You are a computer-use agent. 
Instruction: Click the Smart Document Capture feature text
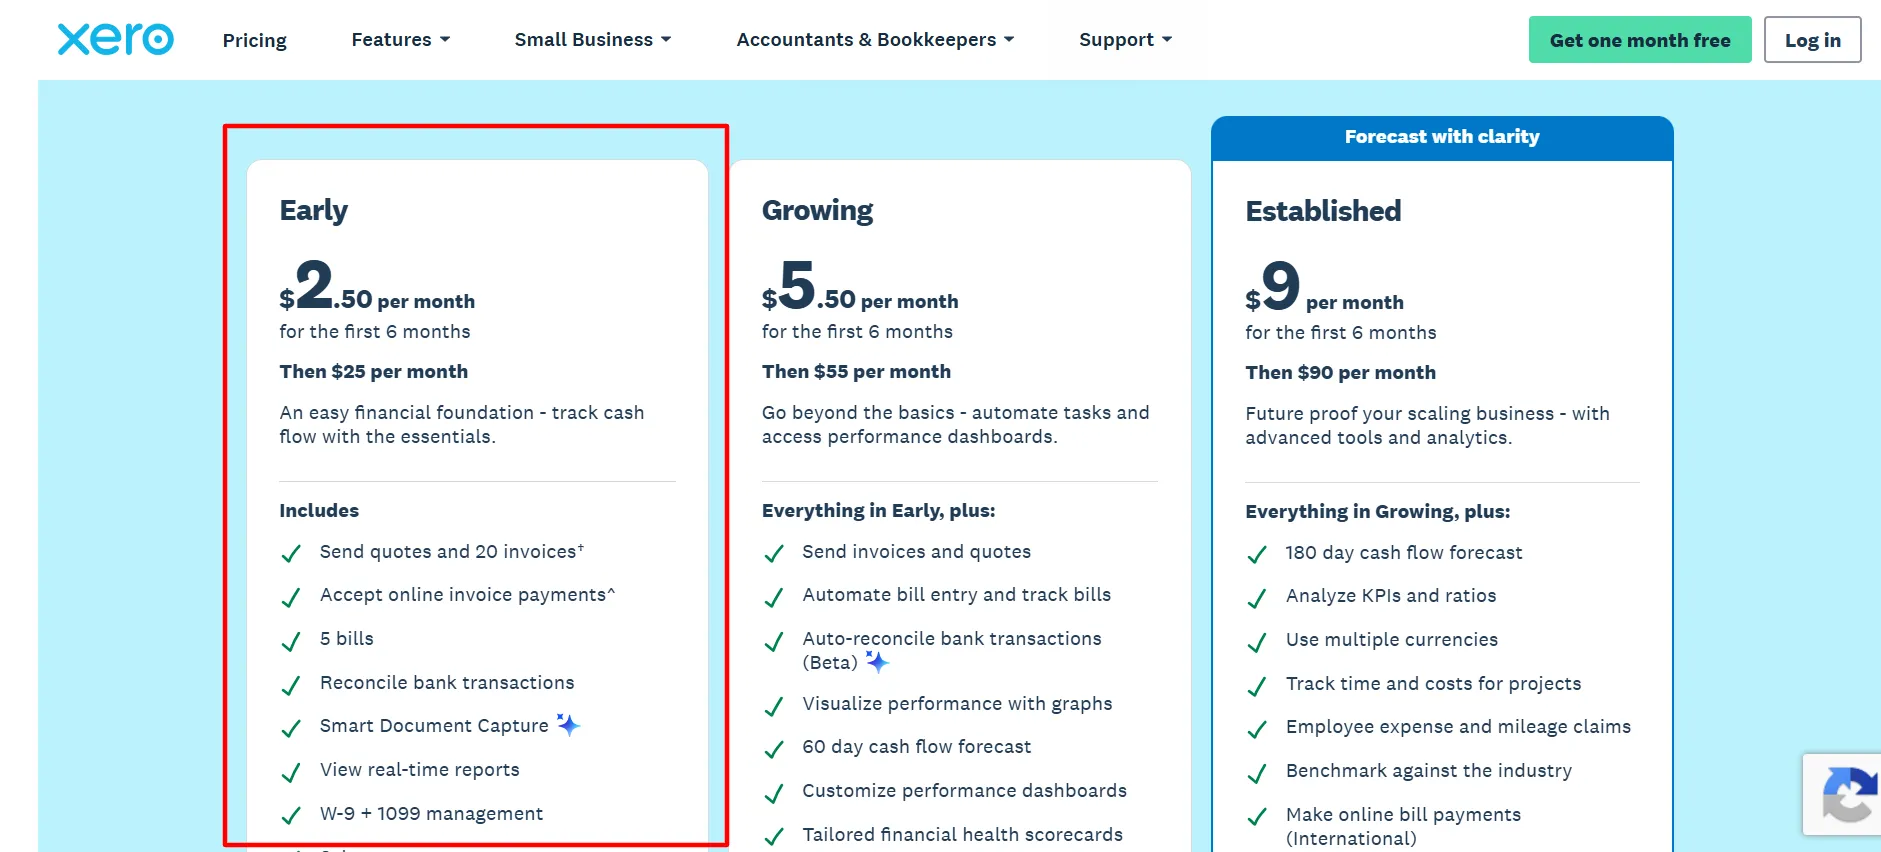point(434,726)
